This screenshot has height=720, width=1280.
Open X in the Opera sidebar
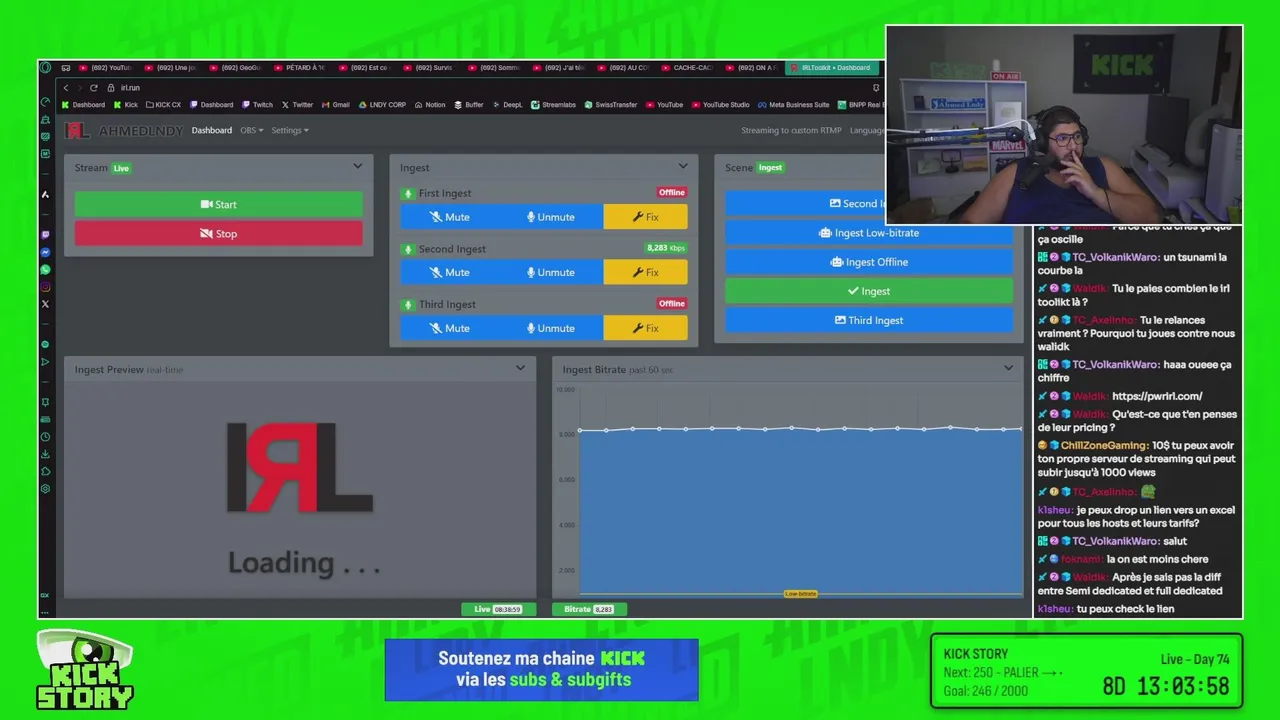click(x=45, y=304)
